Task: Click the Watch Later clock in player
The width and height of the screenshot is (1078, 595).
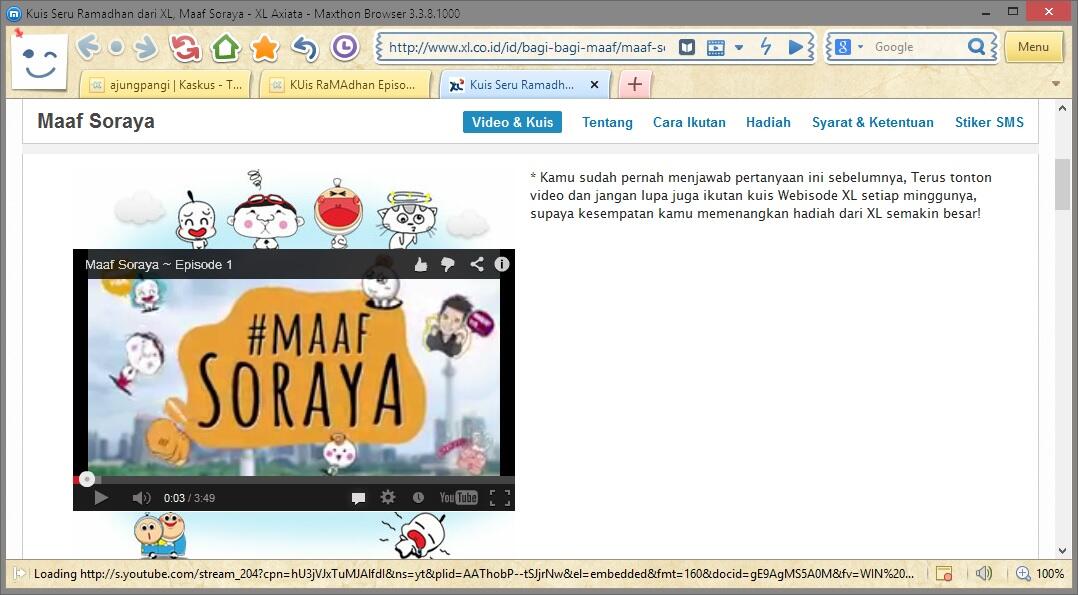Action: [x=418, y=498]
